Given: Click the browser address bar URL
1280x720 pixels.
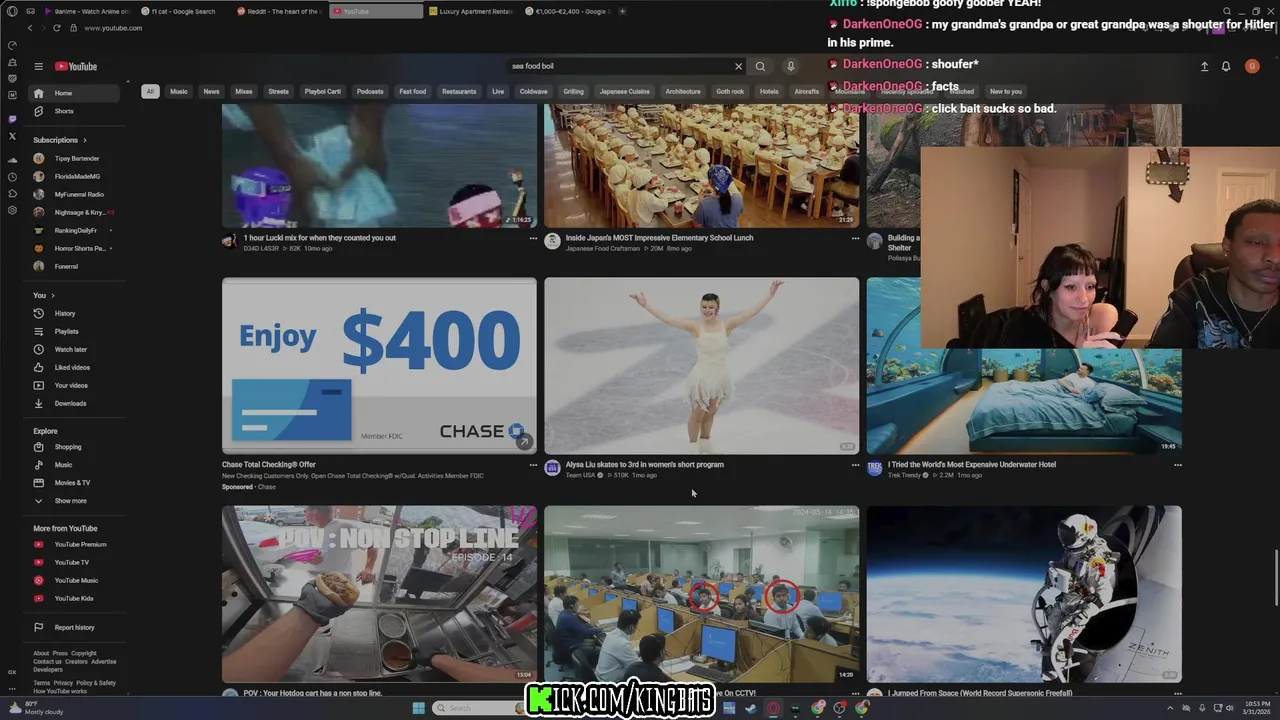Looking at the screenshot, I should point(113,28).
